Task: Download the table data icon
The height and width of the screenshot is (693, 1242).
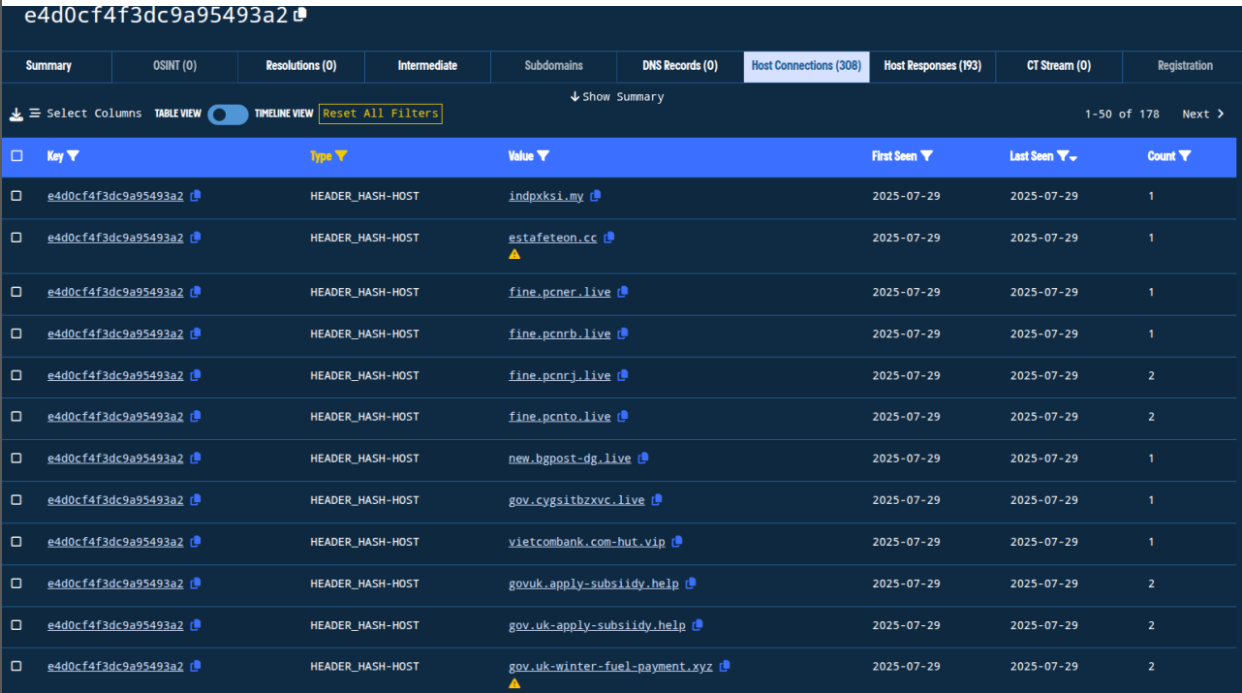Action: click(x=16, y=114)
